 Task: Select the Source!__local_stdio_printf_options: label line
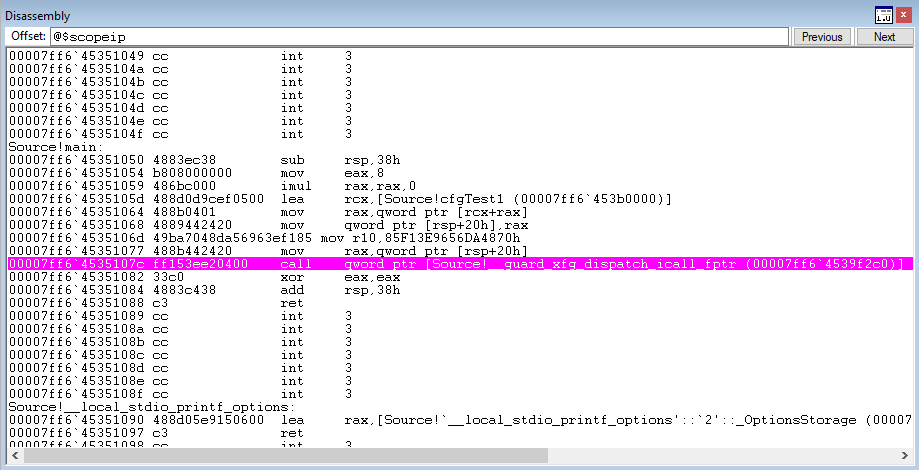(152, 407)
